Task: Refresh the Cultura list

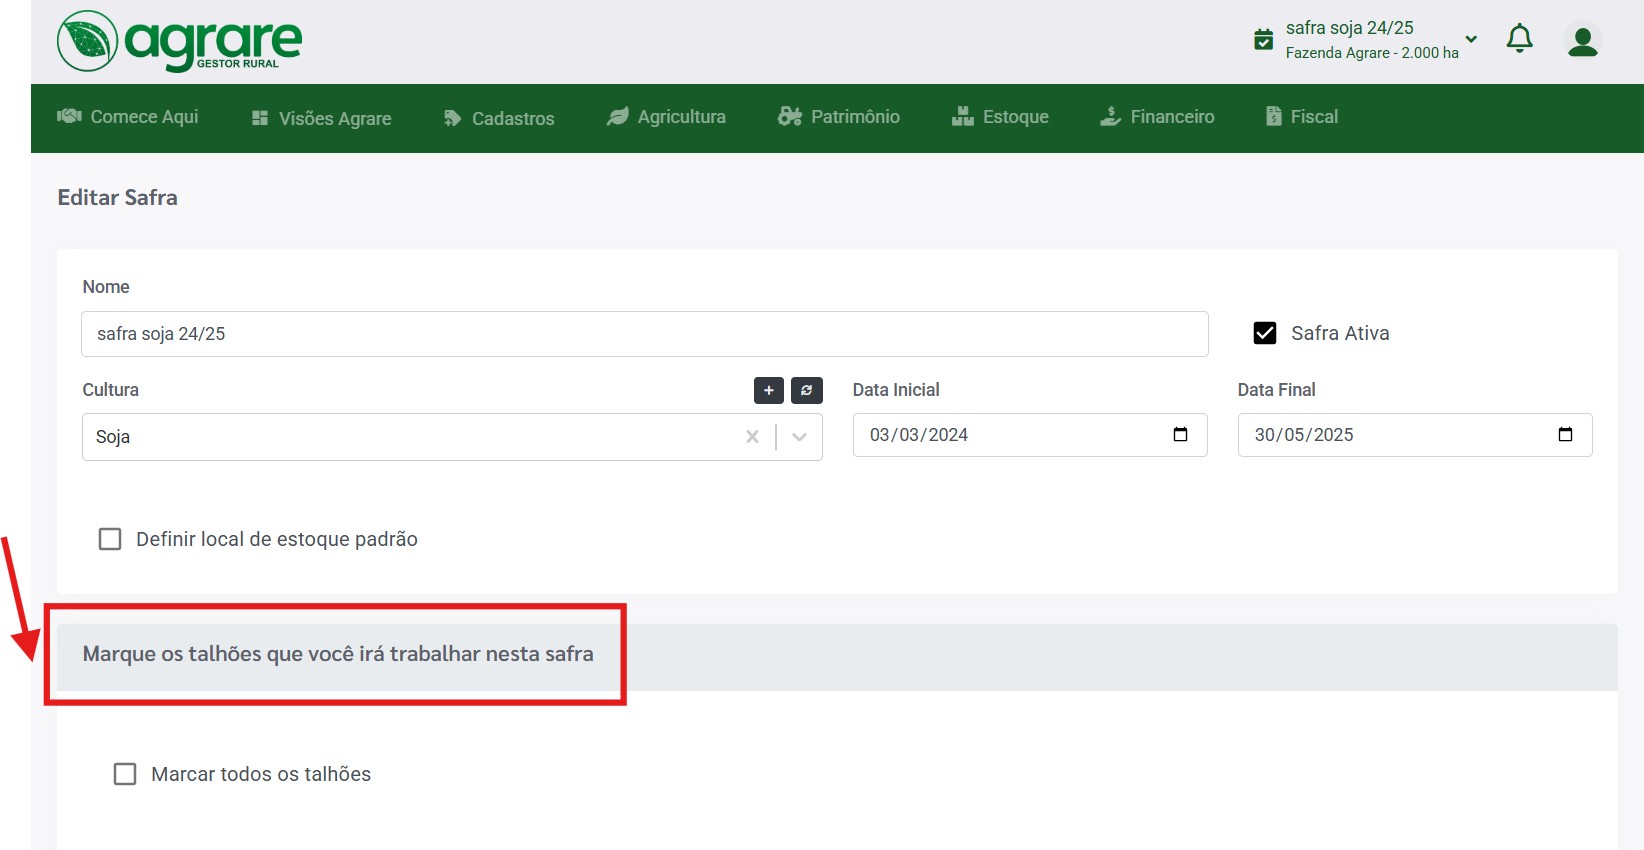Action: point(807,390)
